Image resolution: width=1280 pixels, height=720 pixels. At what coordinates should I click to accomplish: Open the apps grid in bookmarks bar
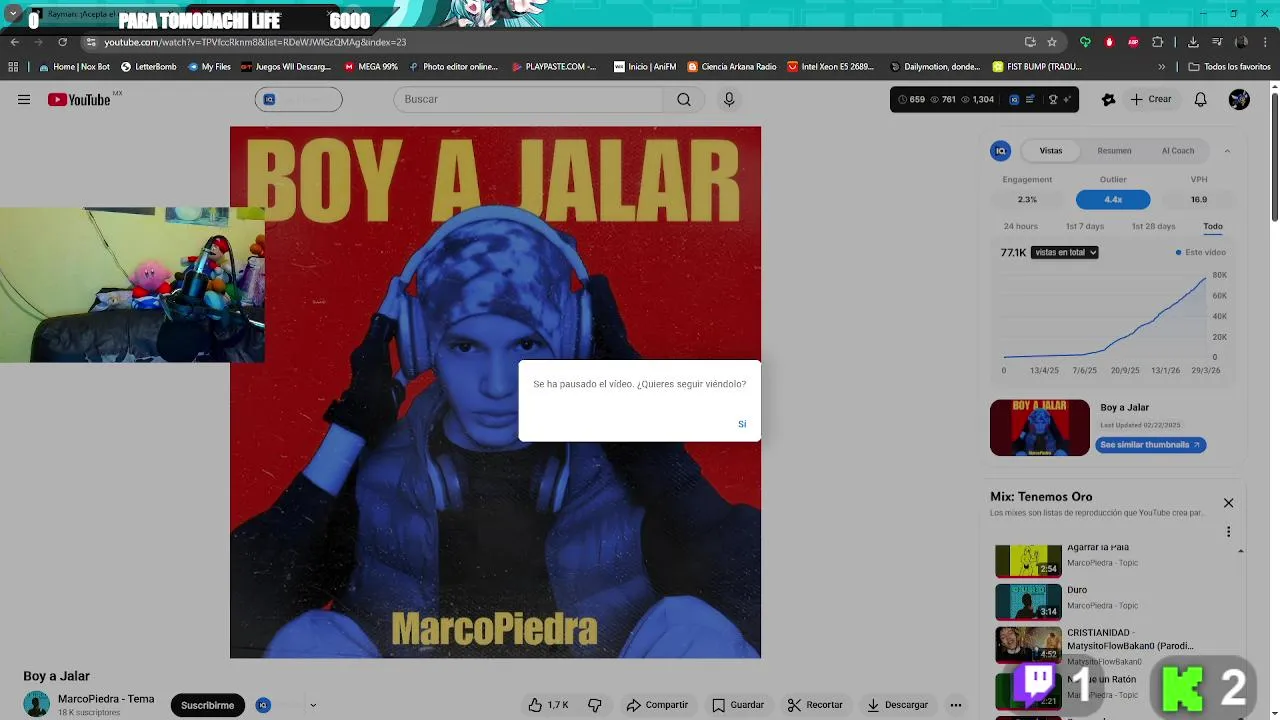coord(13,67)
